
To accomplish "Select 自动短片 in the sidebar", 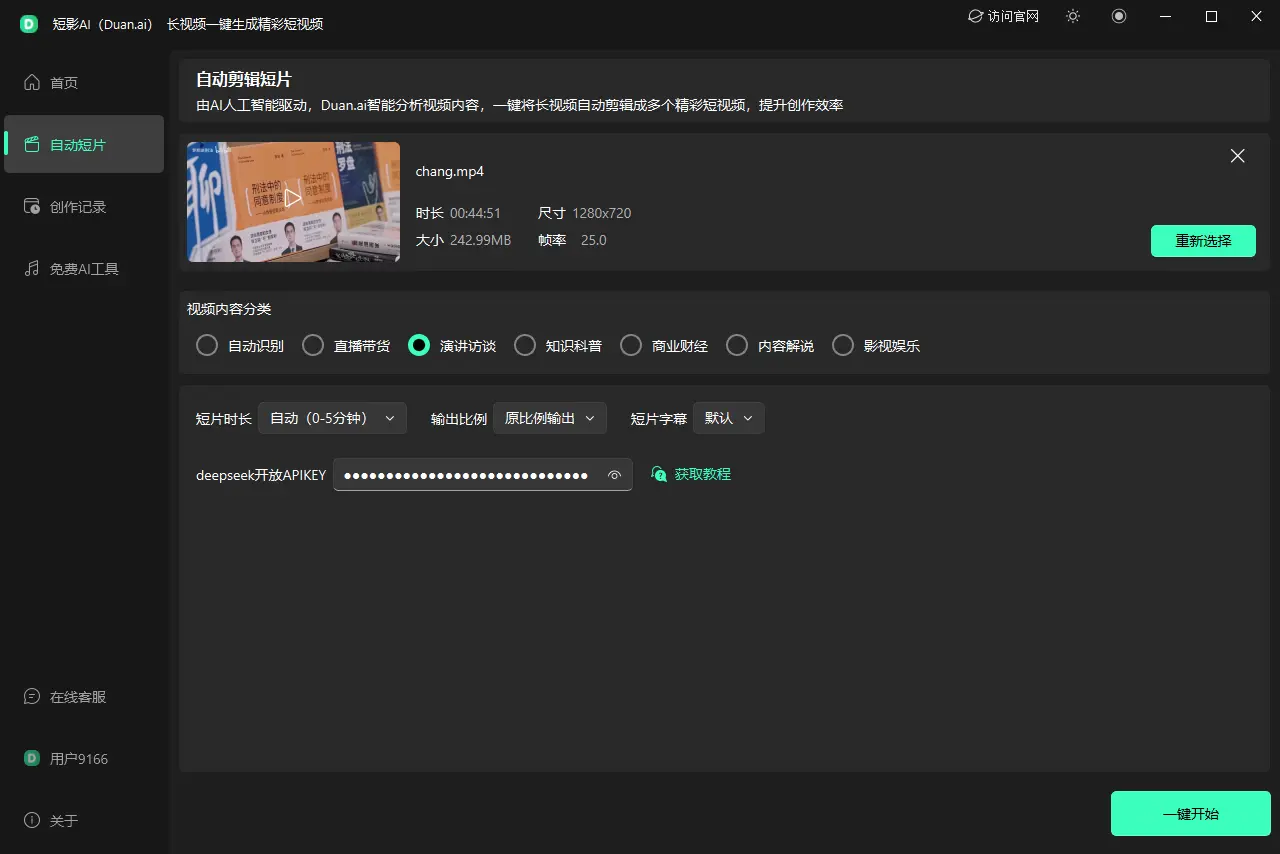I will pos(84,145).
